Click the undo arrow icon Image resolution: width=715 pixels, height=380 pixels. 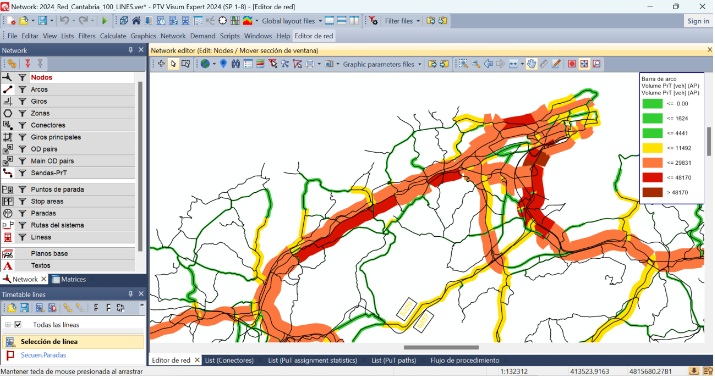(64, 21)
